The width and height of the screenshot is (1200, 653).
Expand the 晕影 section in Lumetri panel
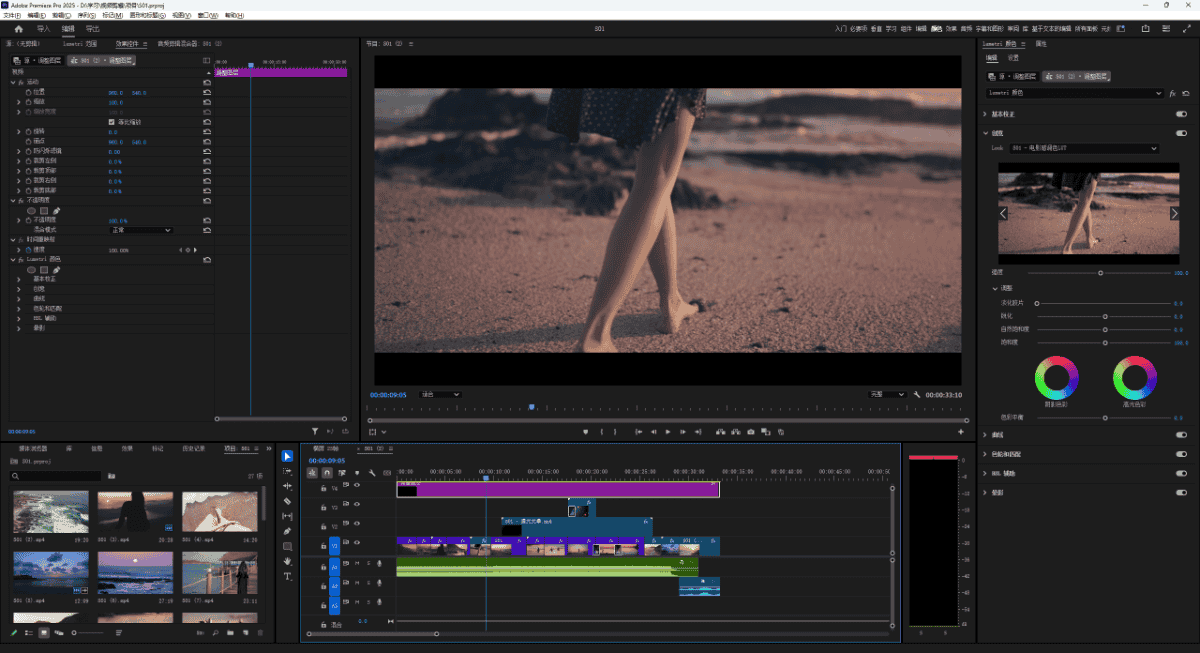(996, 493)
